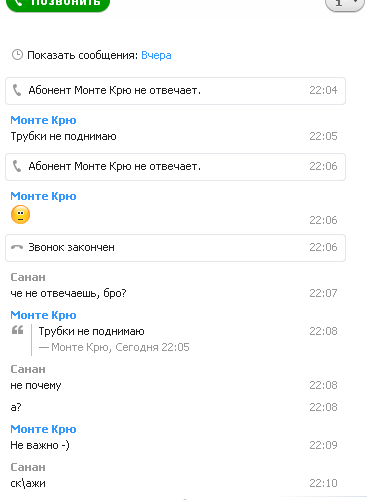Click the quoted text Трубки не поднимаю
Image resolution: width=367 pixels, height=500 pixels.
point(92,331)
